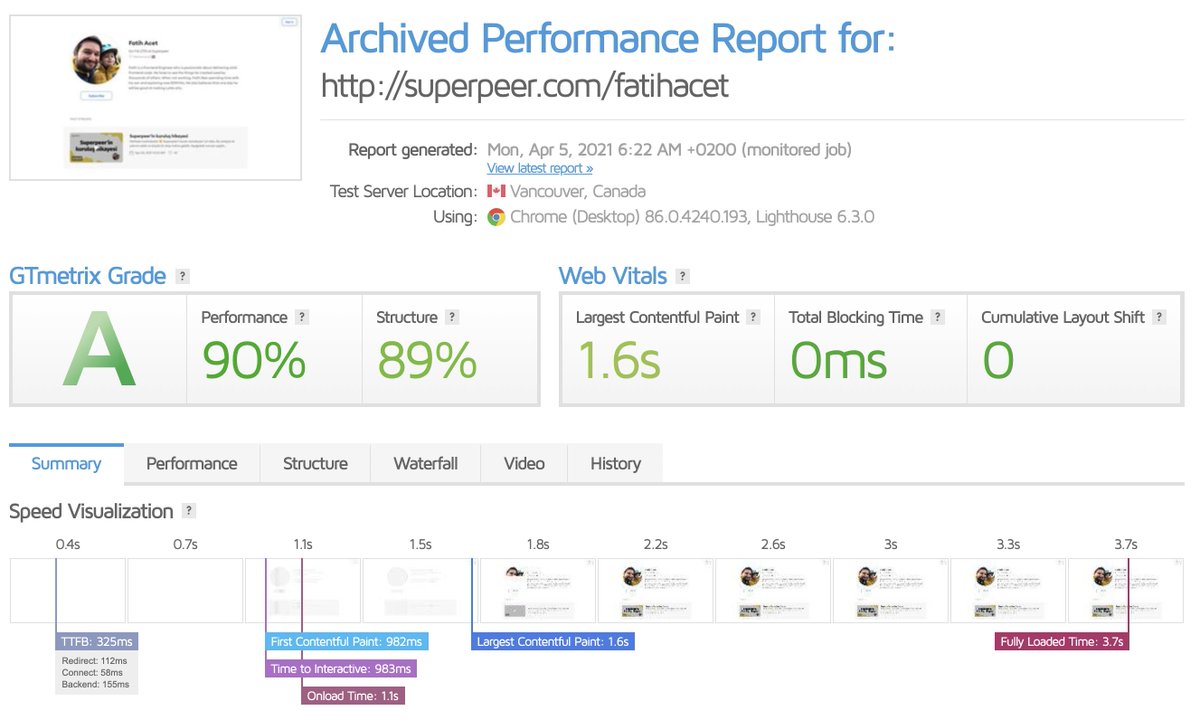
Task: Click Time to Interactive: 983ms marker
Action: coord(341,668)
